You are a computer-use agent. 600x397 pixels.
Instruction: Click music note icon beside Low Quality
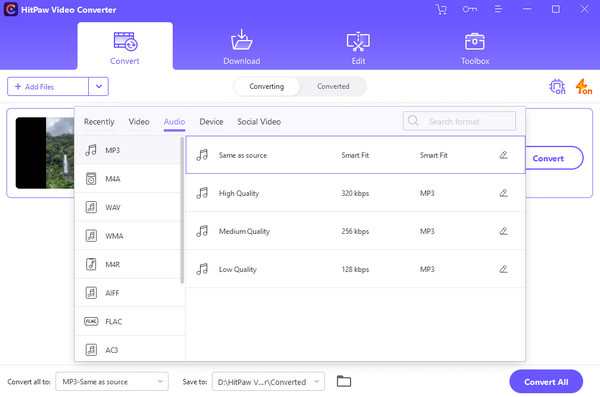[202, 269]
